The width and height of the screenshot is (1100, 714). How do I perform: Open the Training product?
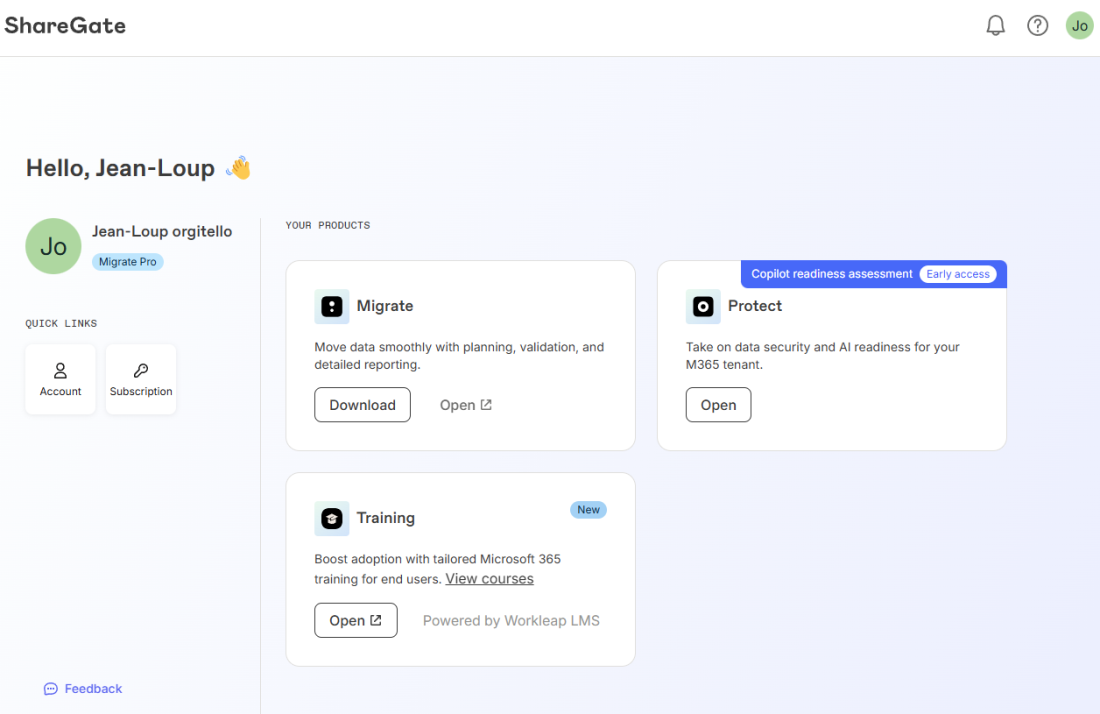(355, 620)
